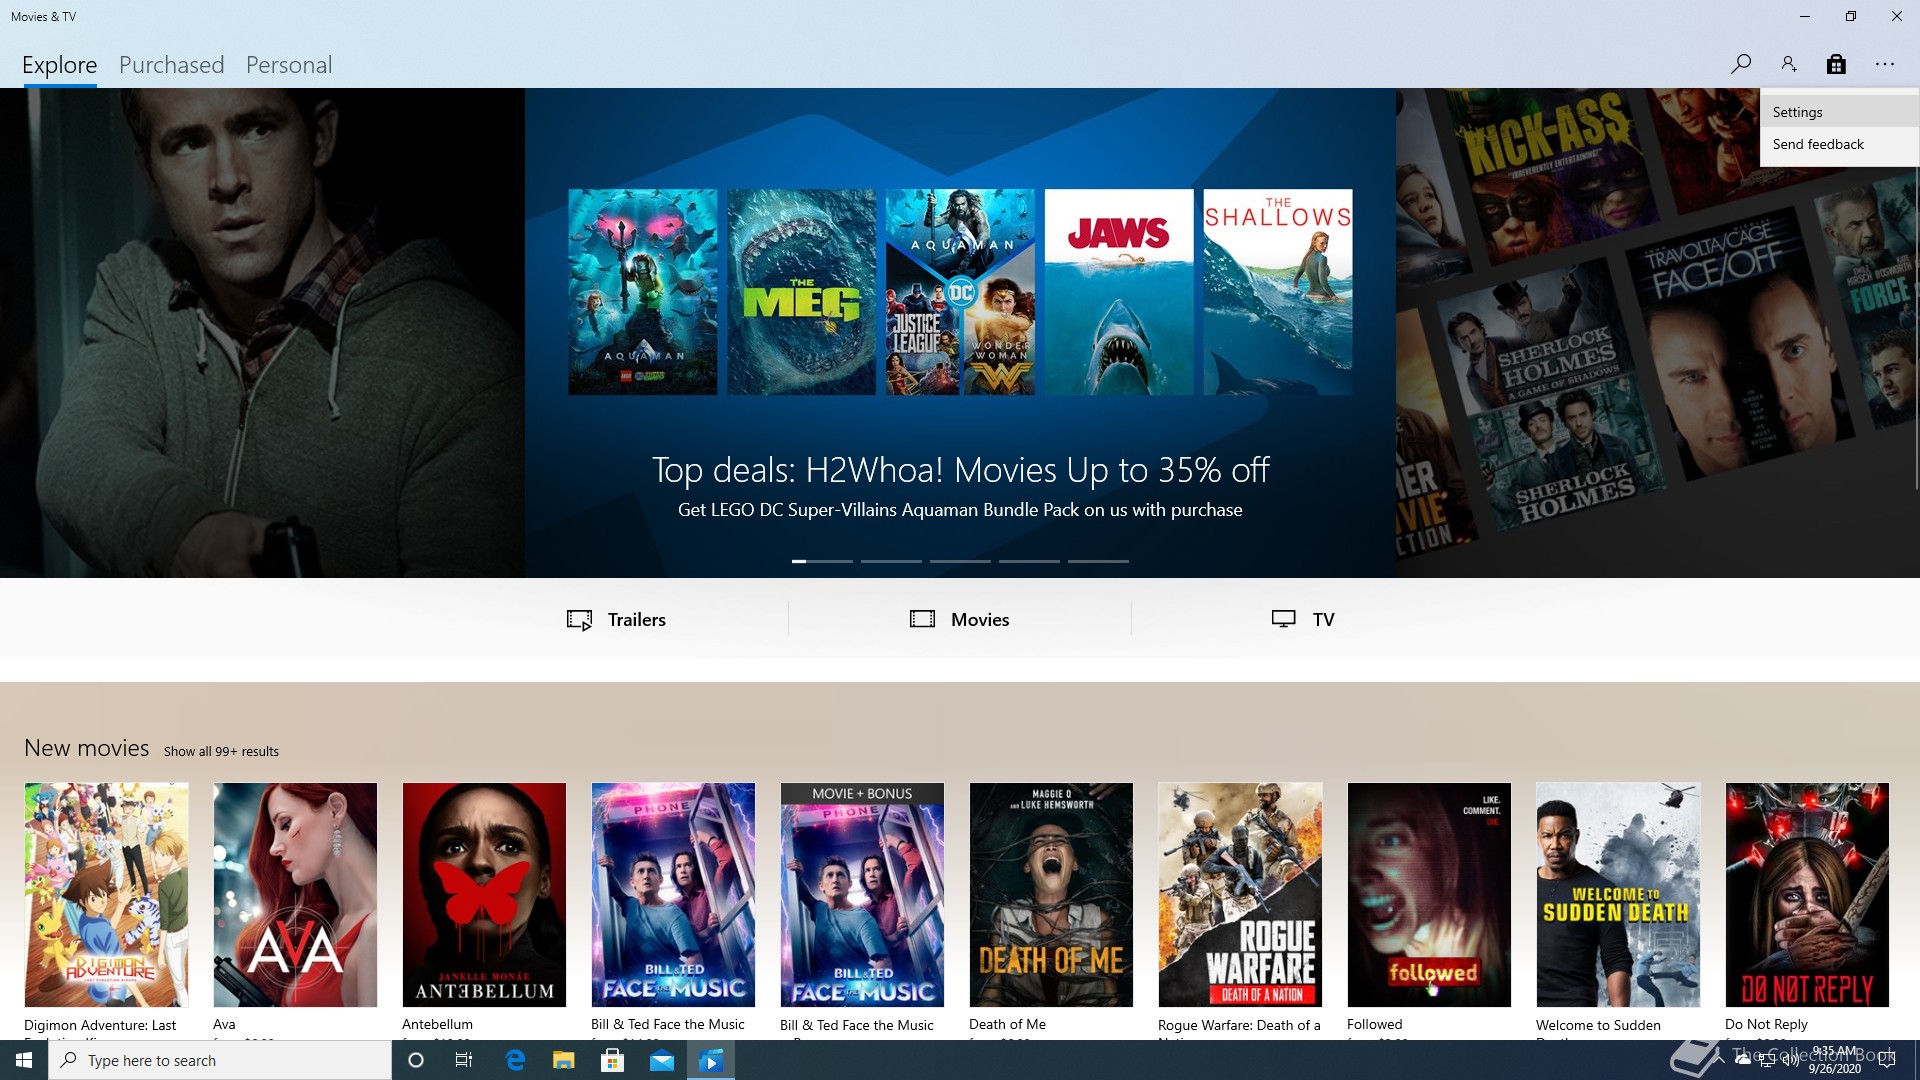Screen dimensions: 1920x1080
Task: Click the Type here to search box
Action: [220, 1060]
